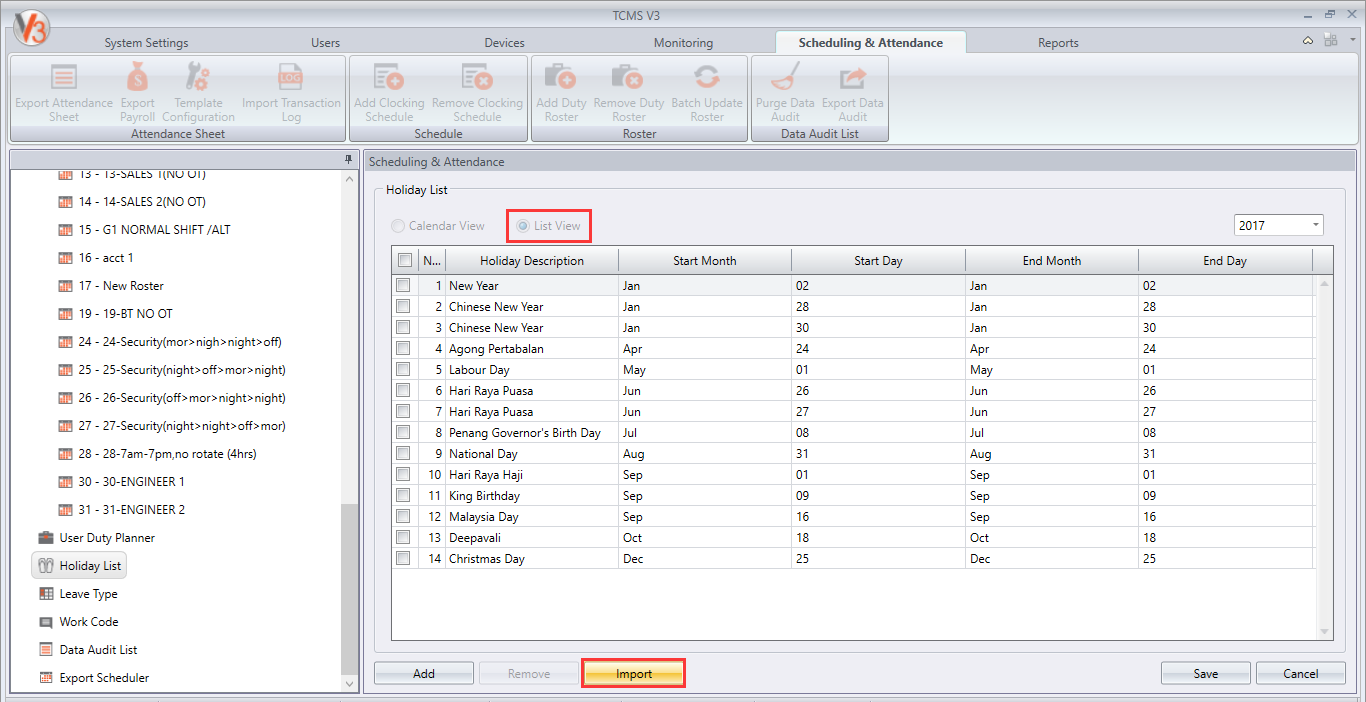Select roster 16 - acct 1
Viewport: 1366px width, 702px height.
pos(96,258)
